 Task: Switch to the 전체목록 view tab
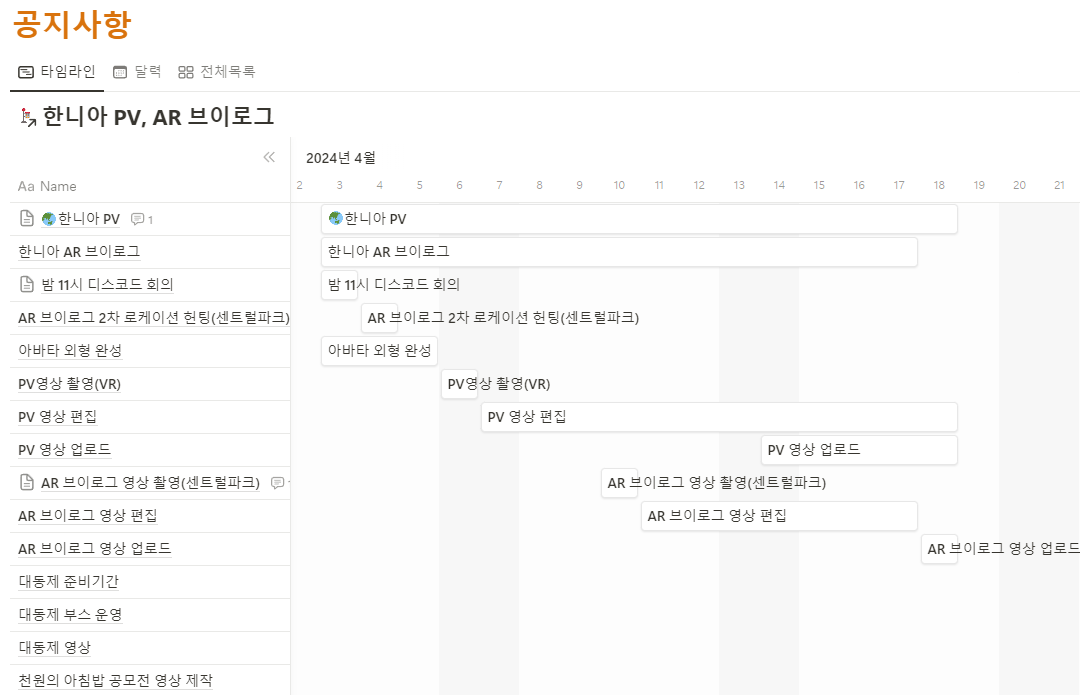227,72
